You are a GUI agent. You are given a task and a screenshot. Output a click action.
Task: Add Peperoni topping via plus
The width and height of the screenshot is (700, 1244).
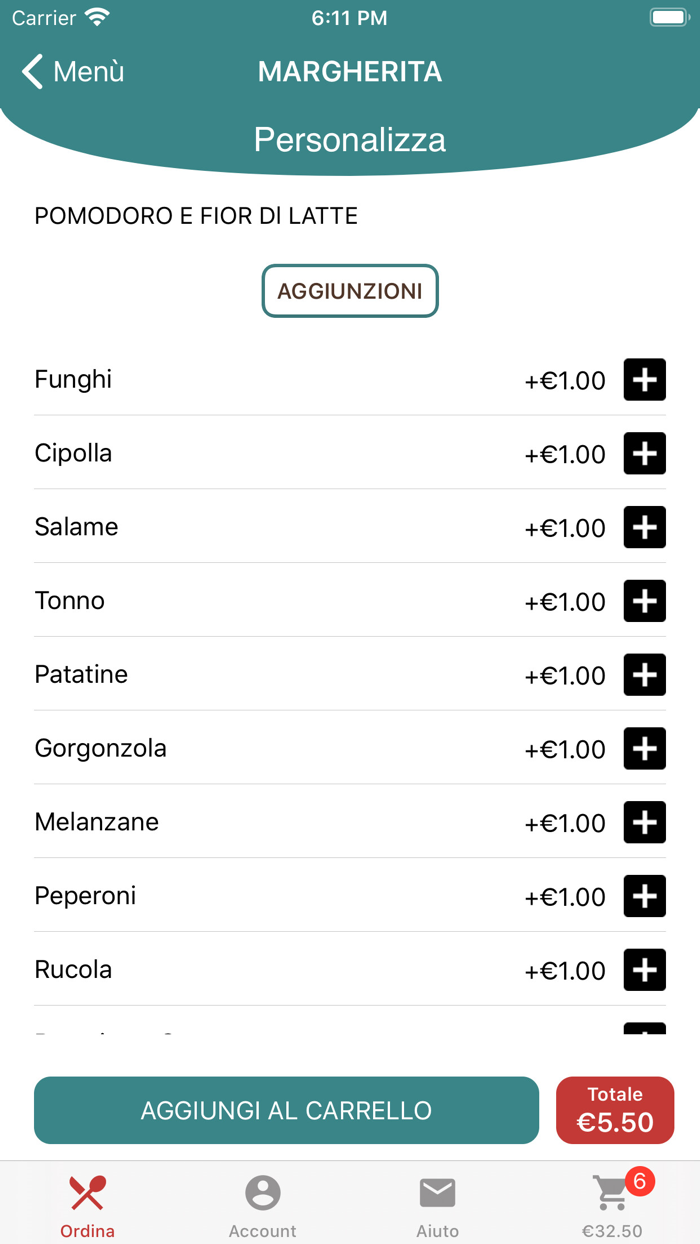pyautogui.click(x=645, y=896)
